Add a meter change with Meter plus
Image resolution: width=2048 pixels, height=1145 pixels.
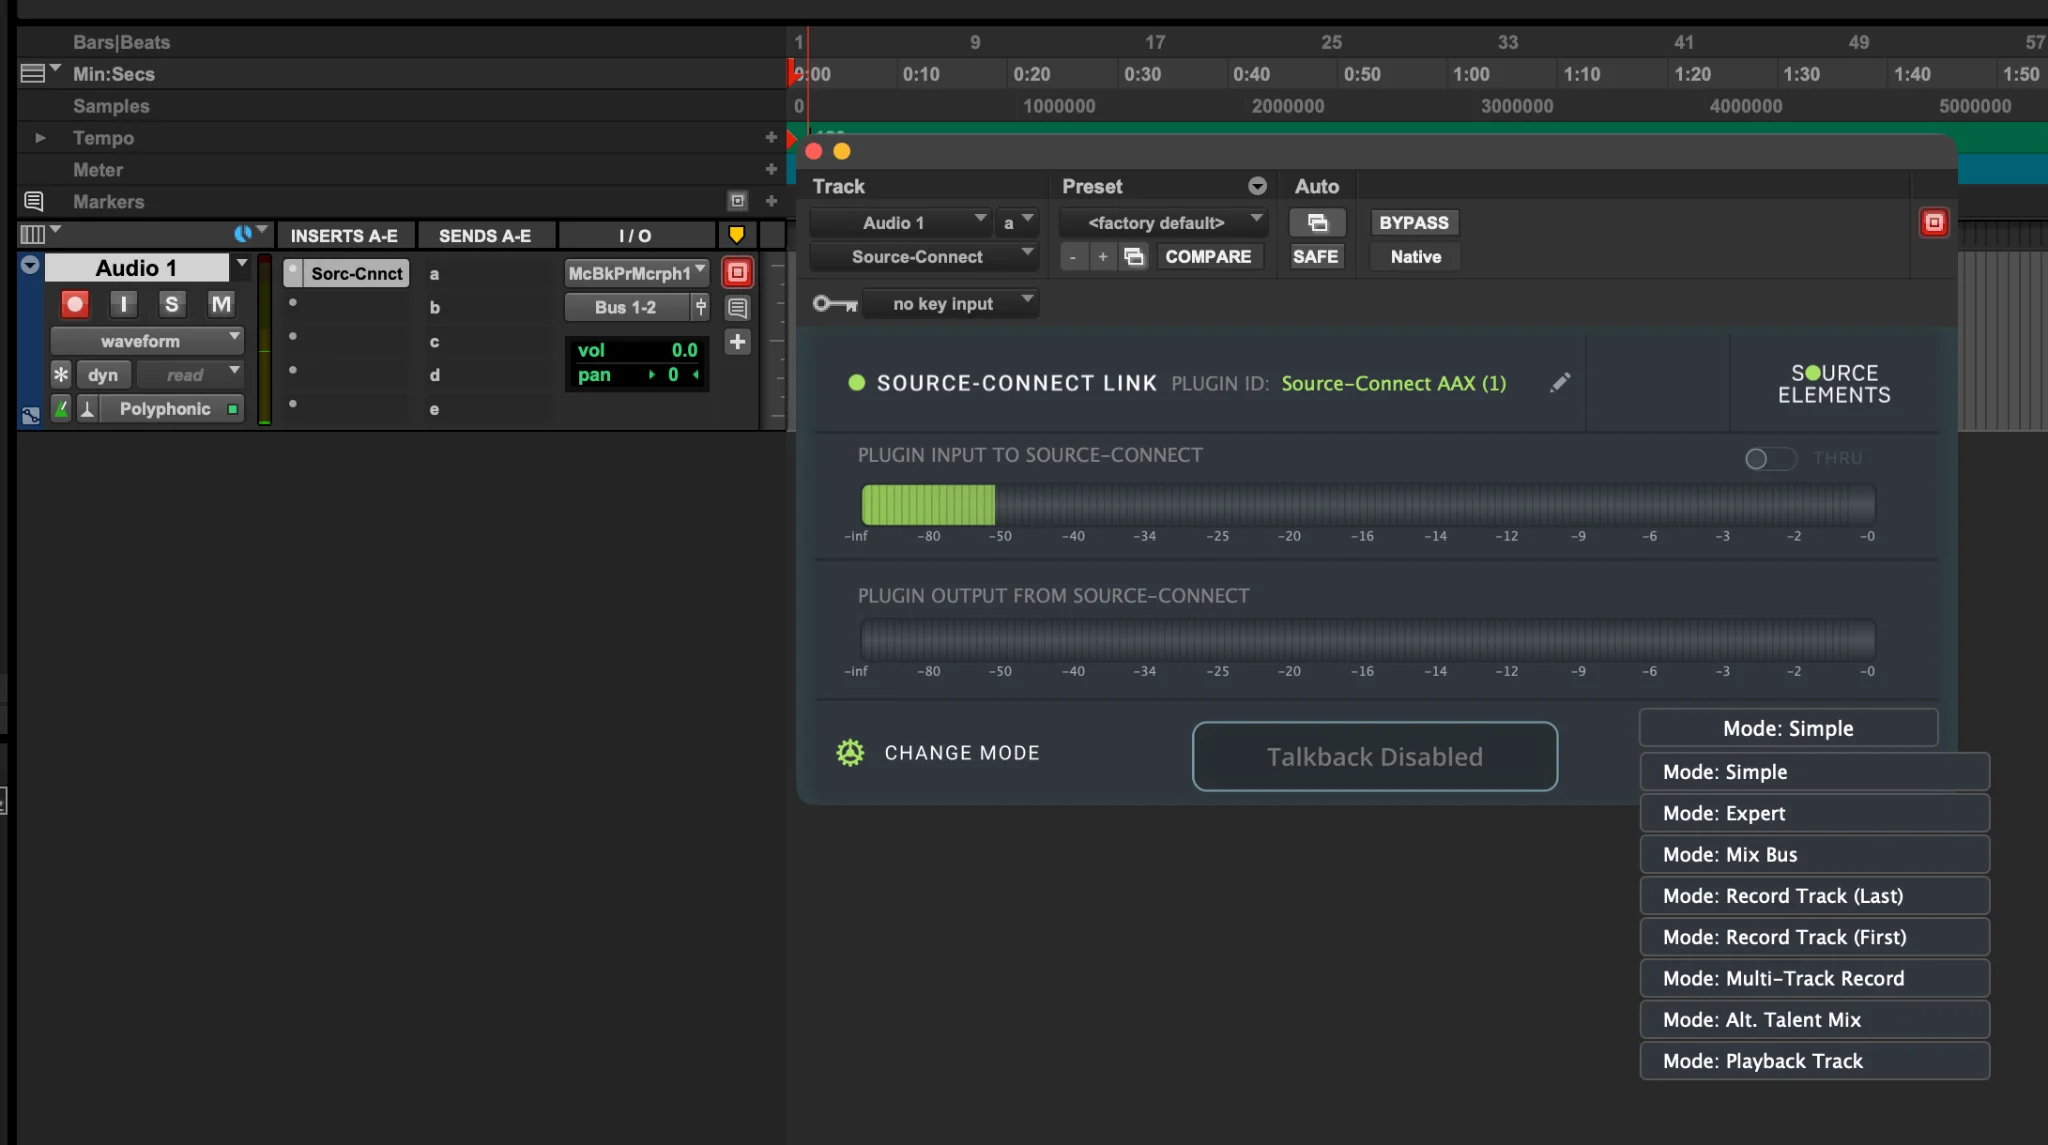click(x=771, y=169)
